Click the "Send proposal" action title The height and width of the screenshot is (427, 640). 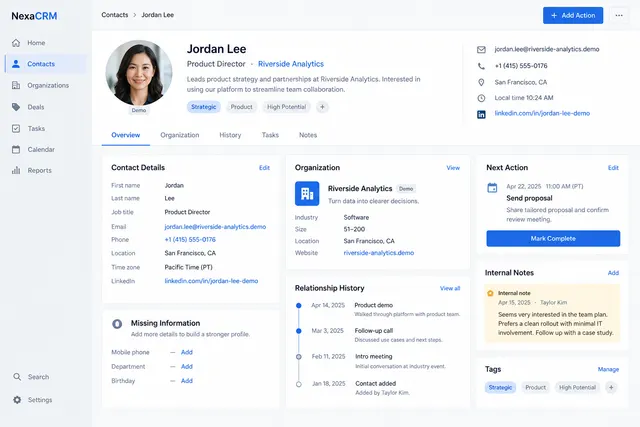click(x=529, y=198)
